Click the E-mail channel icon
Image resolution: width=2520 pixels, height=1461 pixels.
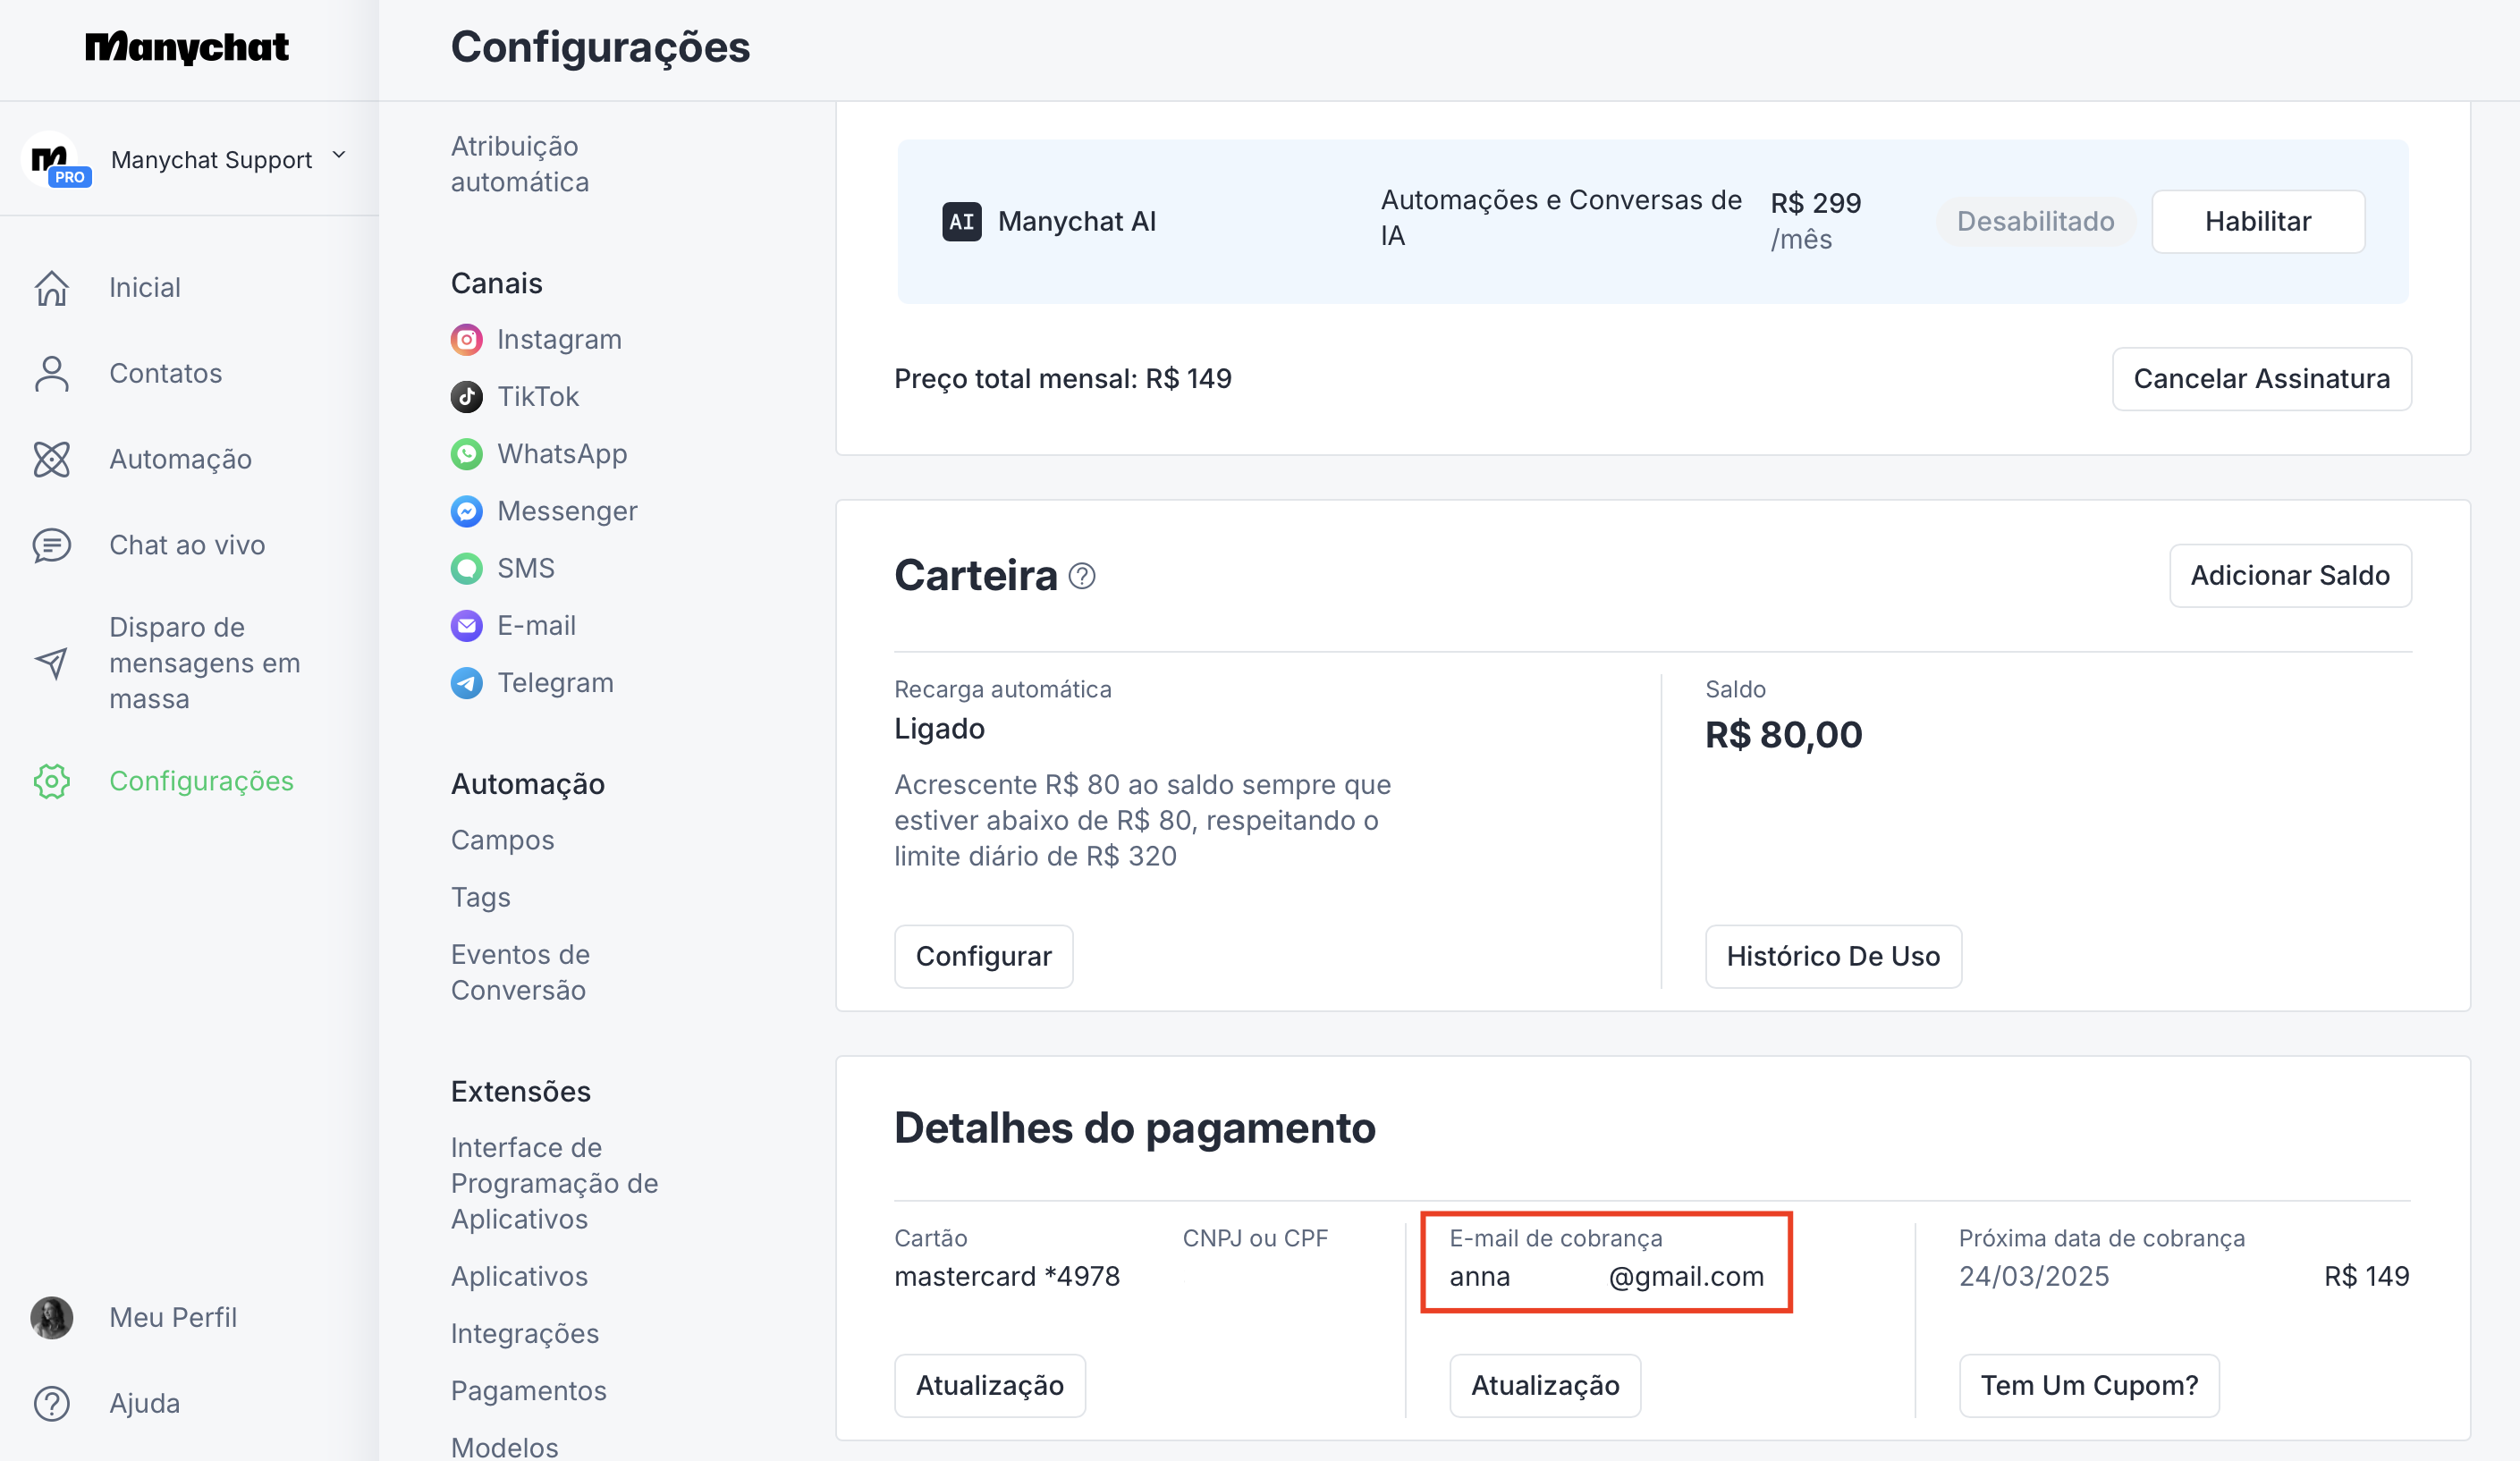(466, 626)
